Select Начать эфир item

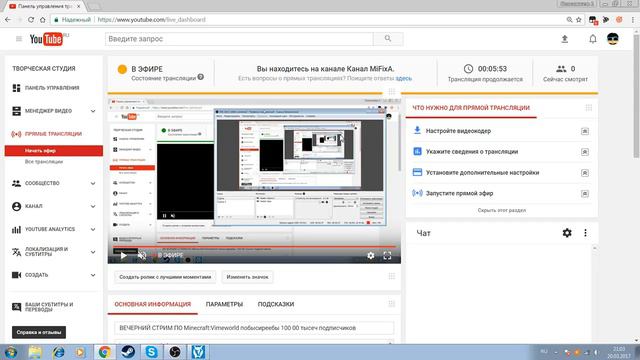tap(54, 151)
